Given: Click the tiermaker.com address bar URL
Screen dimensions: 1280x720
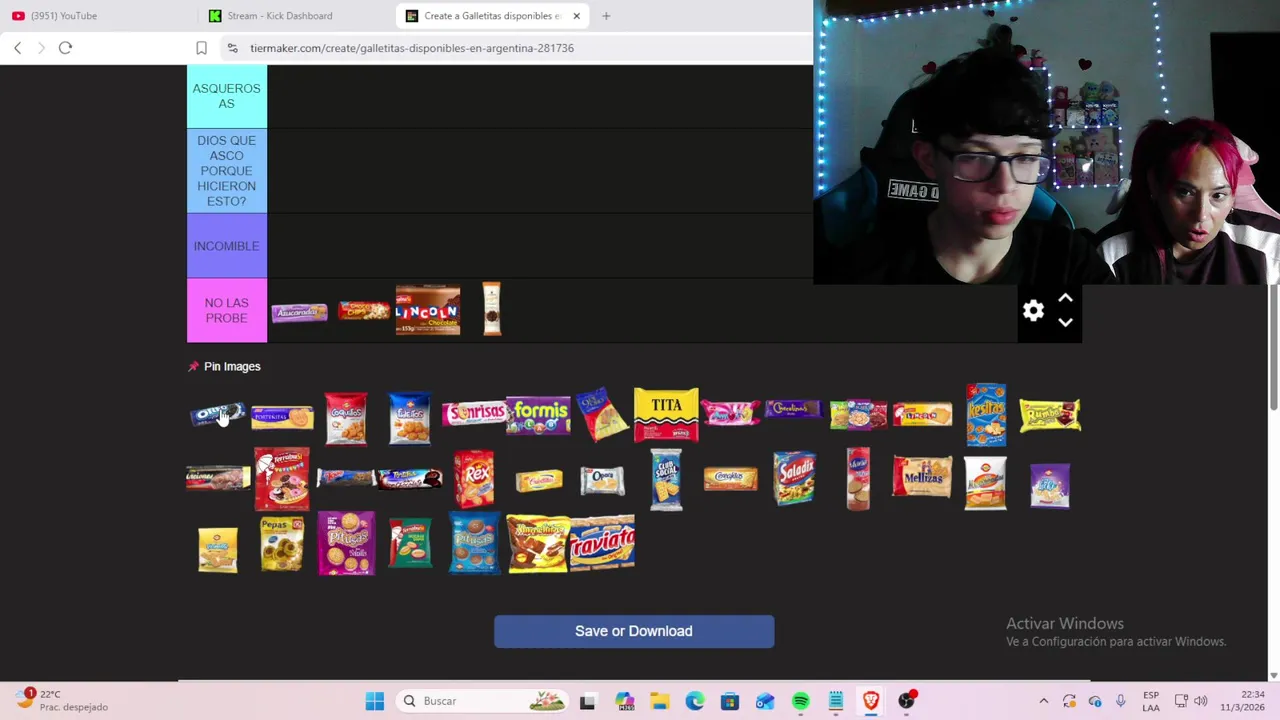Looking at the screenshot, I should click(412, 47).
